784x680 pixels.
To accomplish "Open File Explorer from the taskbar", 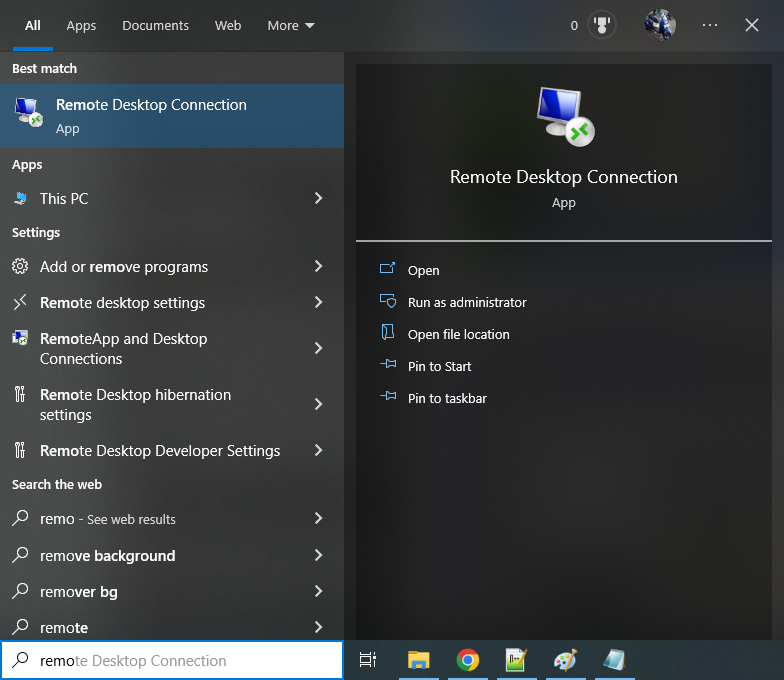I will [418, 660].
